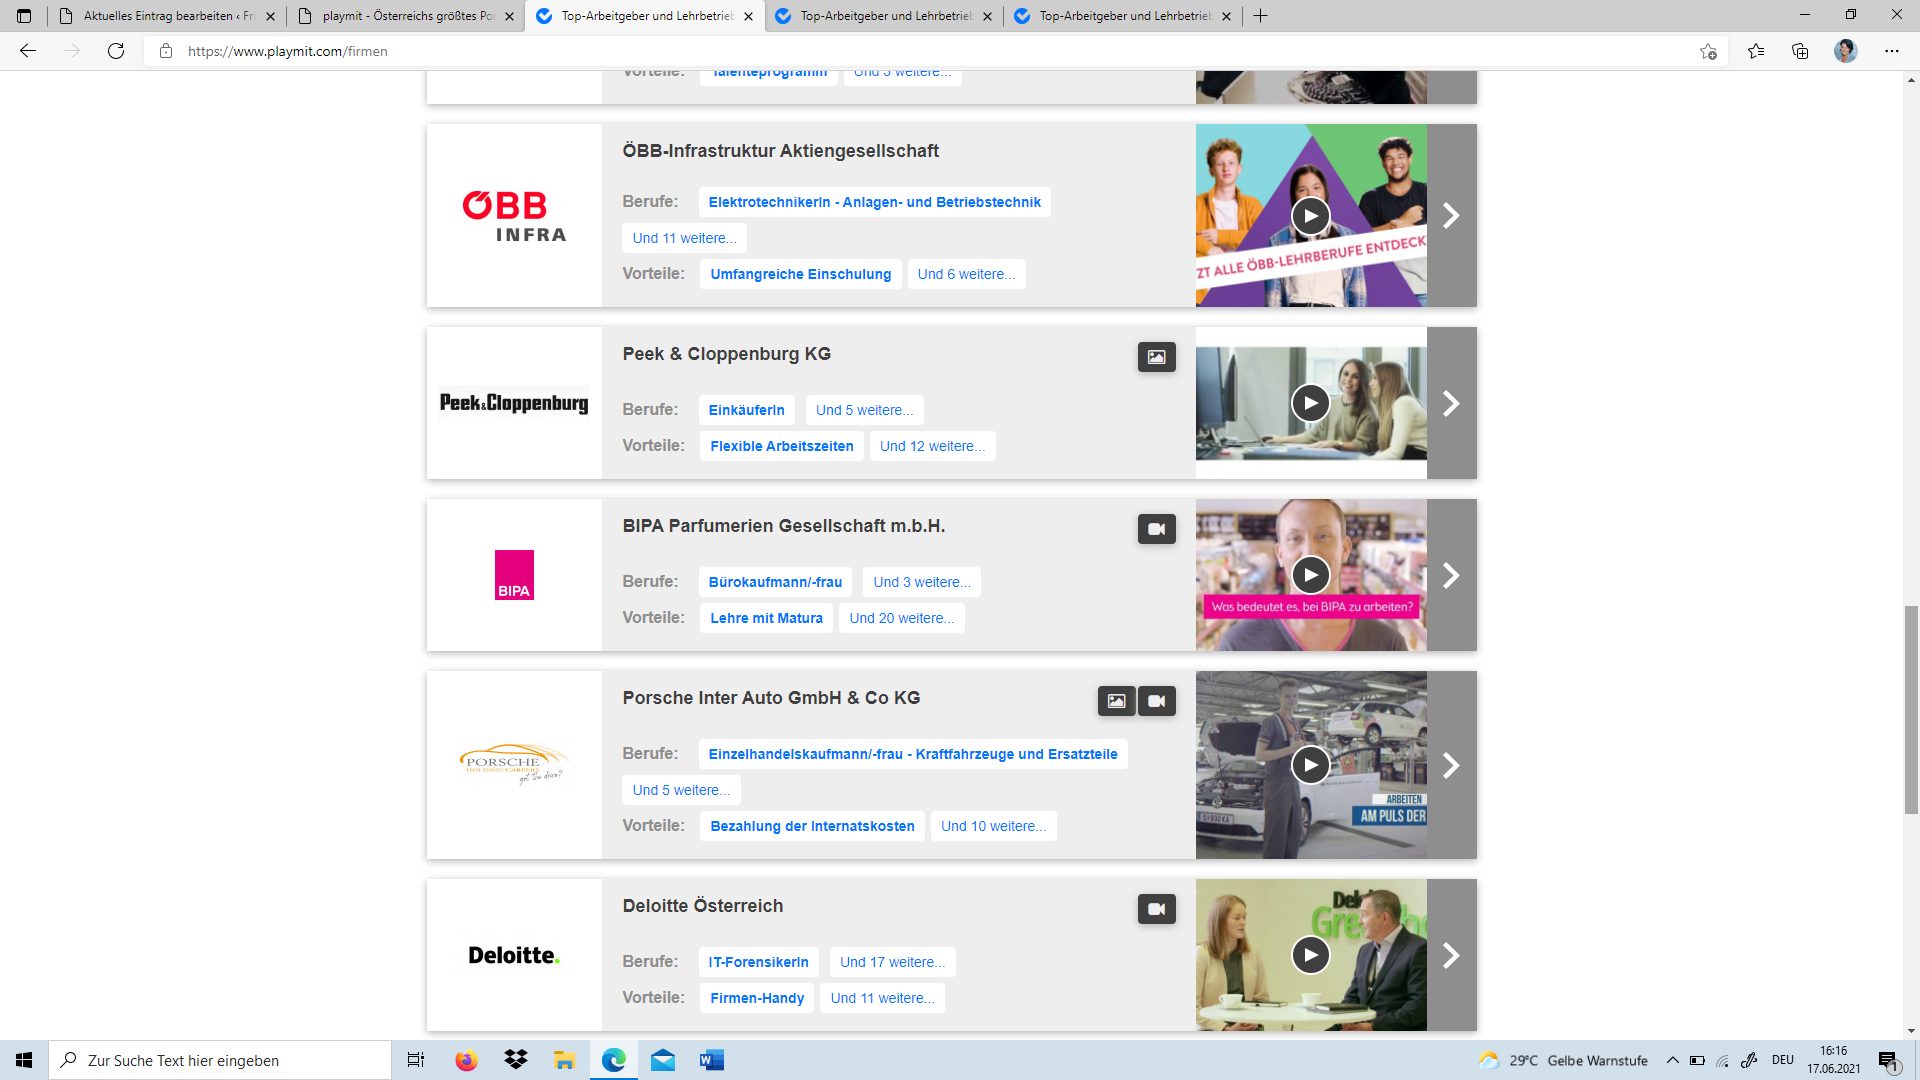Screen dimensions: 1920x1080
Task: Show 'Und 11 weitere...' Deloitte Vorteile
Action: pos(882,998)
